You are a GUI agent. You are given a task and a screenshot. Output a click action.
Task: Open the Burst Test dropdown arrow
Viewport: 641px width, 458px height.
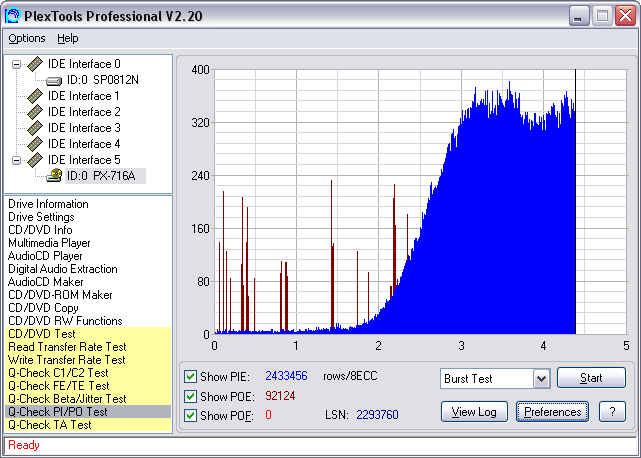coord(541,379)
